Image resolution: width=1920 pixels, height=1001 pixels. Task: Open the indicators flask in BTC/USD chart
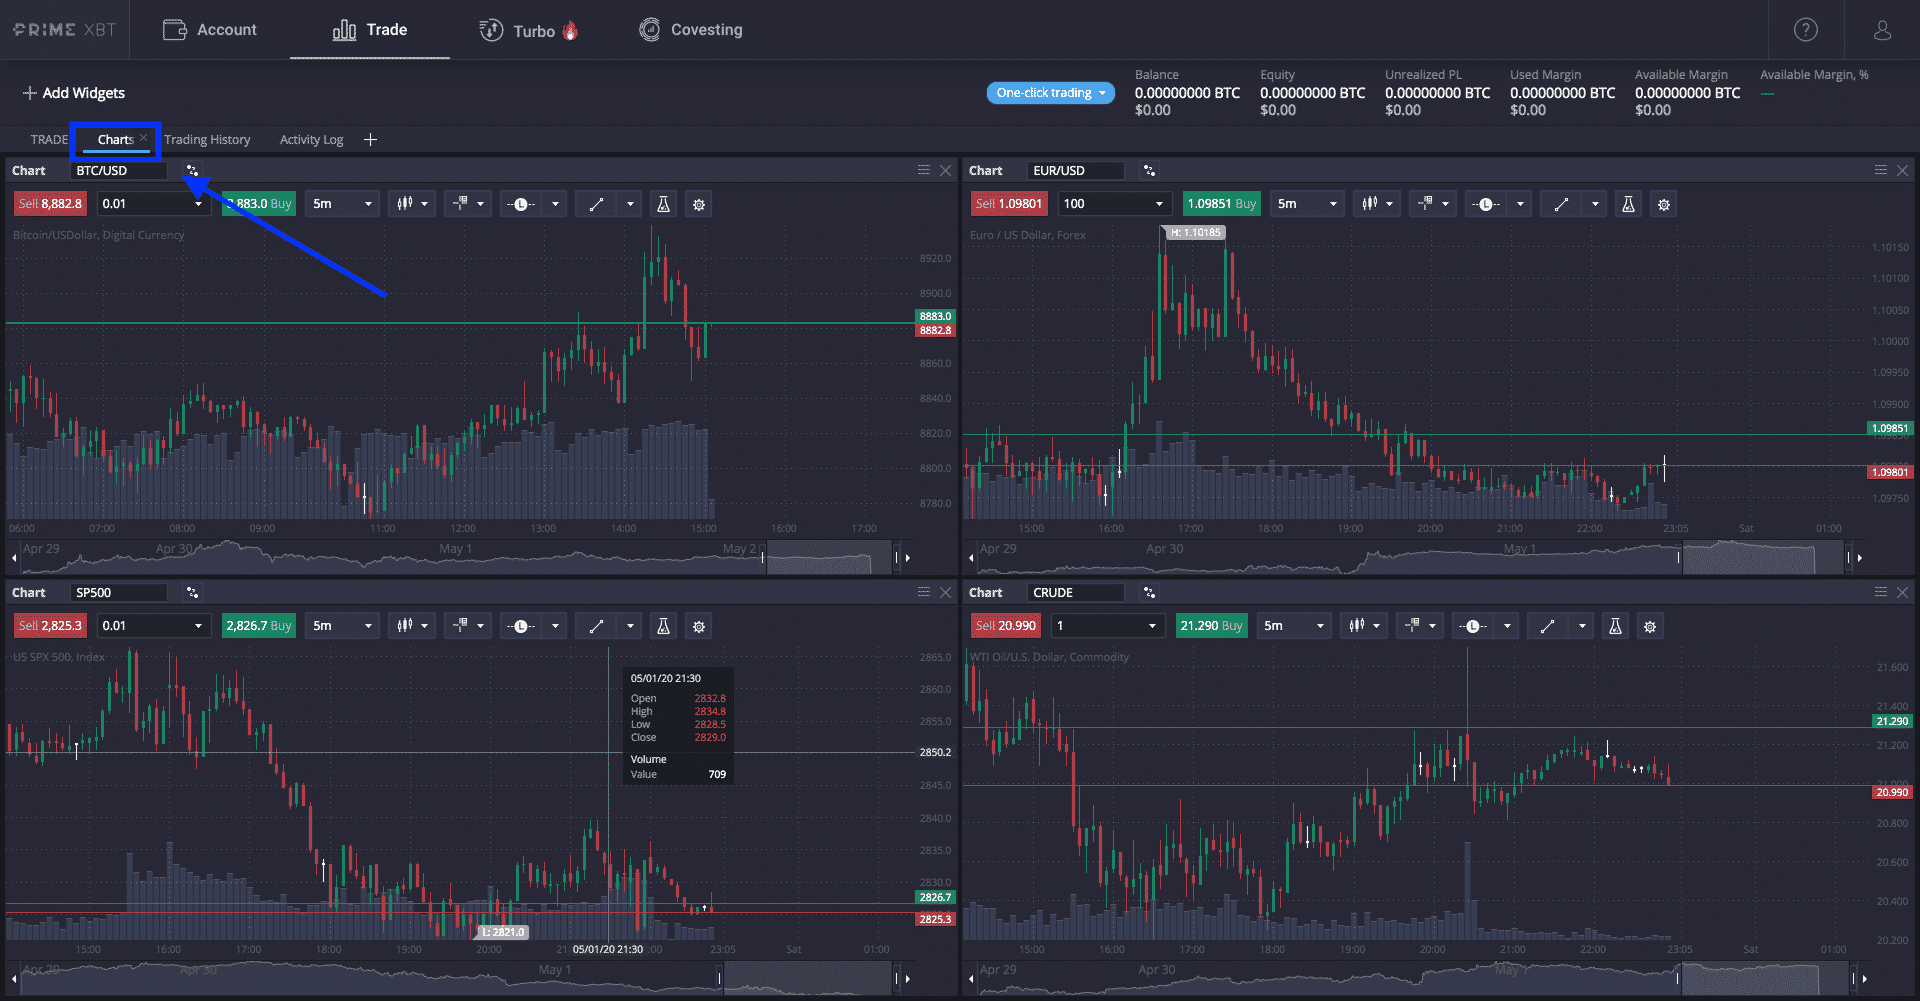pyautogui.click(x=663, y=204)
